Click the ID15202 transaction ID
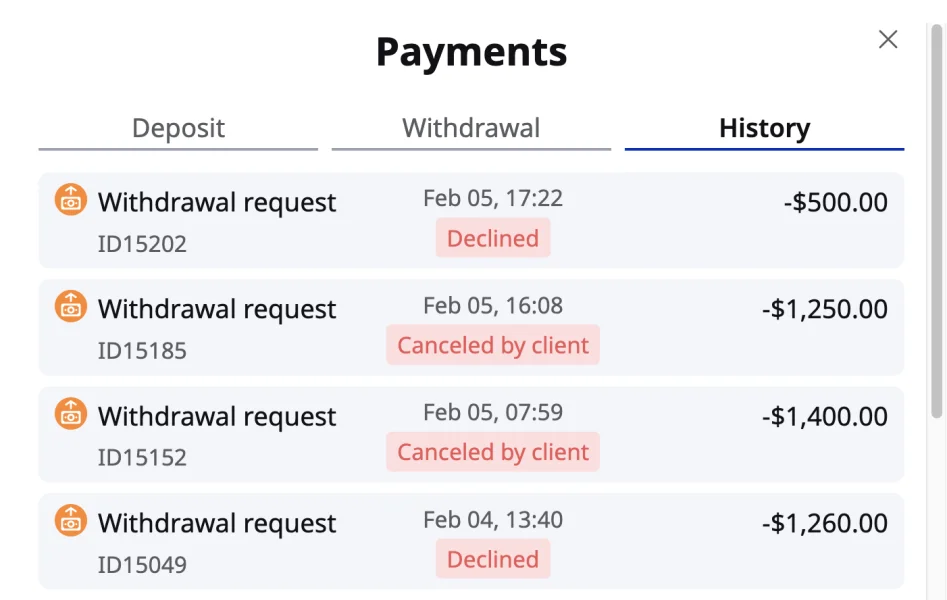Viewport: 947px width, 600px height. [x=142, y=244]
